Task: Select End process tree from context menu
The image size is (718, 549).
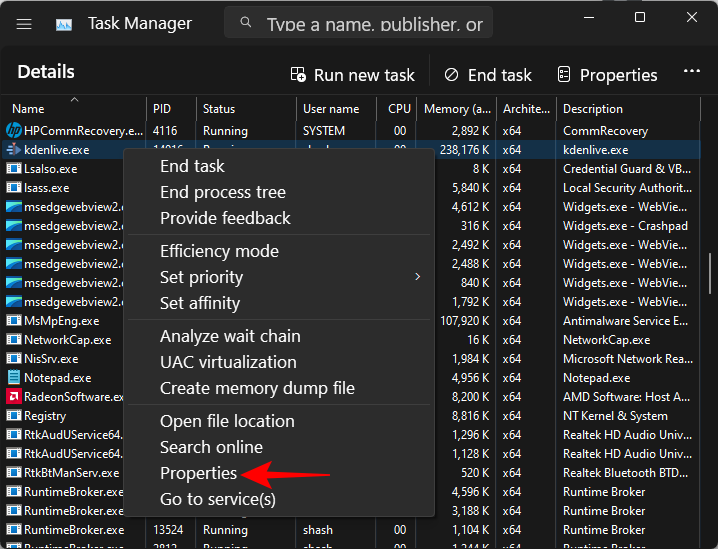Action: click(222, 192)
